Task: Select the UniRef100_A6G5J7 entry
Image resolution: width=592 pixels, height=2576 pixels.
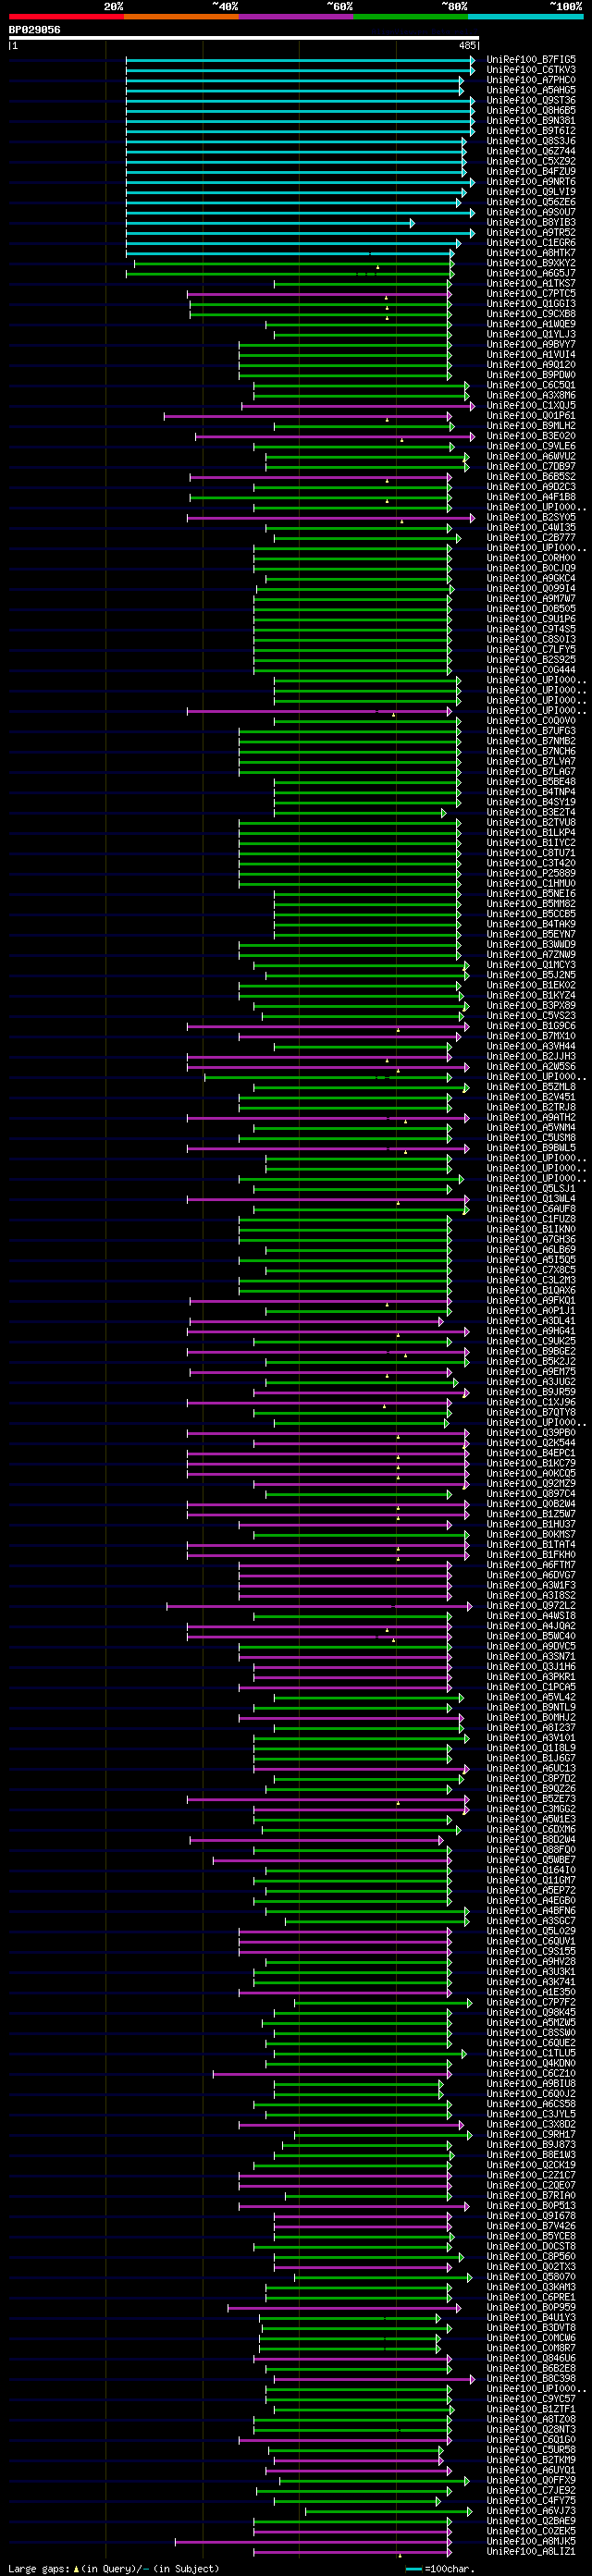Action: 531,273
